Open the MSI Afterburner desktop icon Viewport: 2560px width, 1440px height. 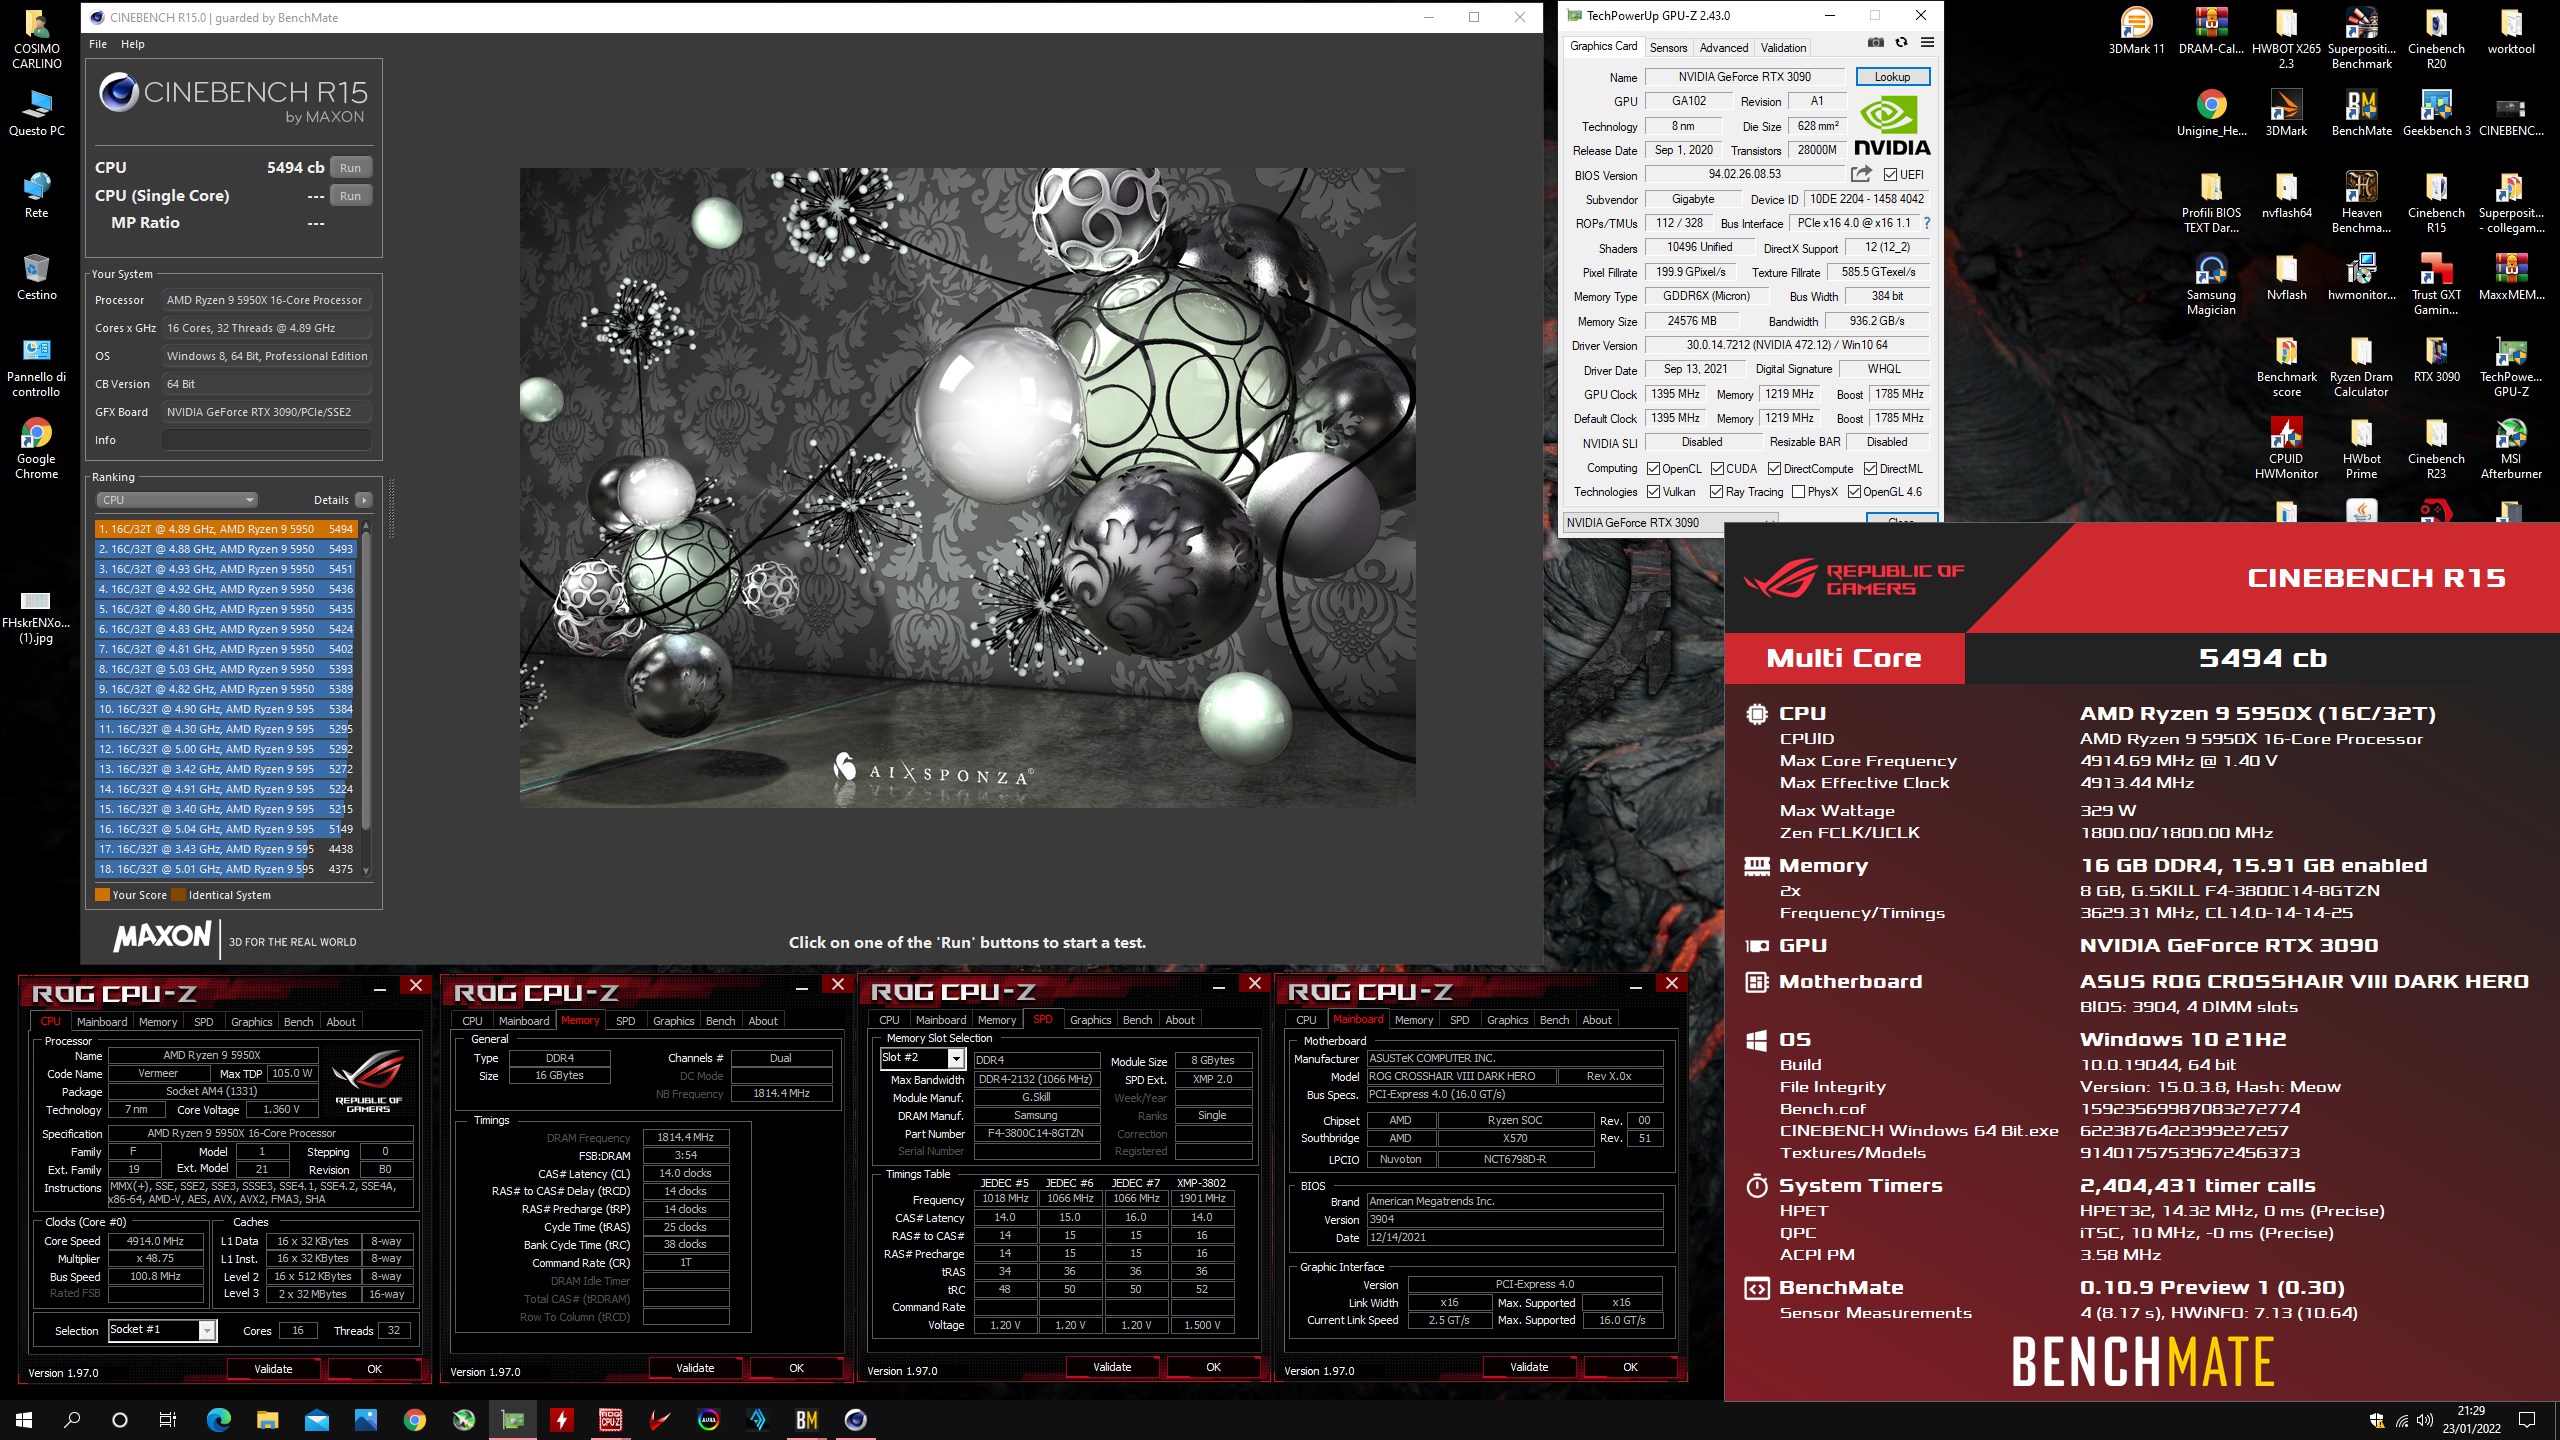coord(2511,450)
